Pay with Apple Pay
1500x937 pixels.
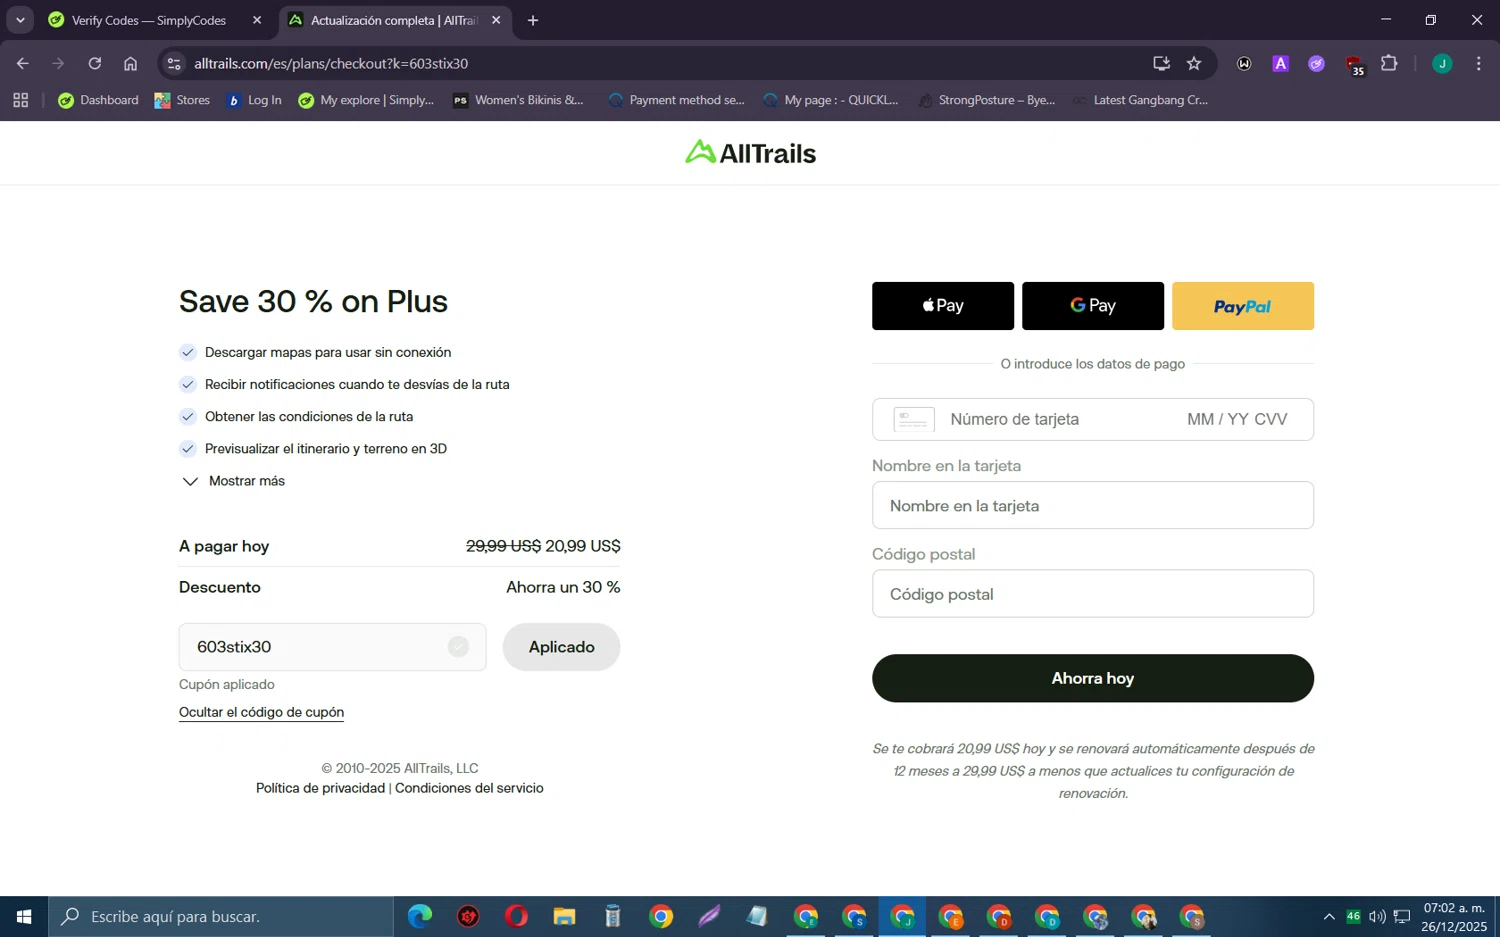(943, 306)
